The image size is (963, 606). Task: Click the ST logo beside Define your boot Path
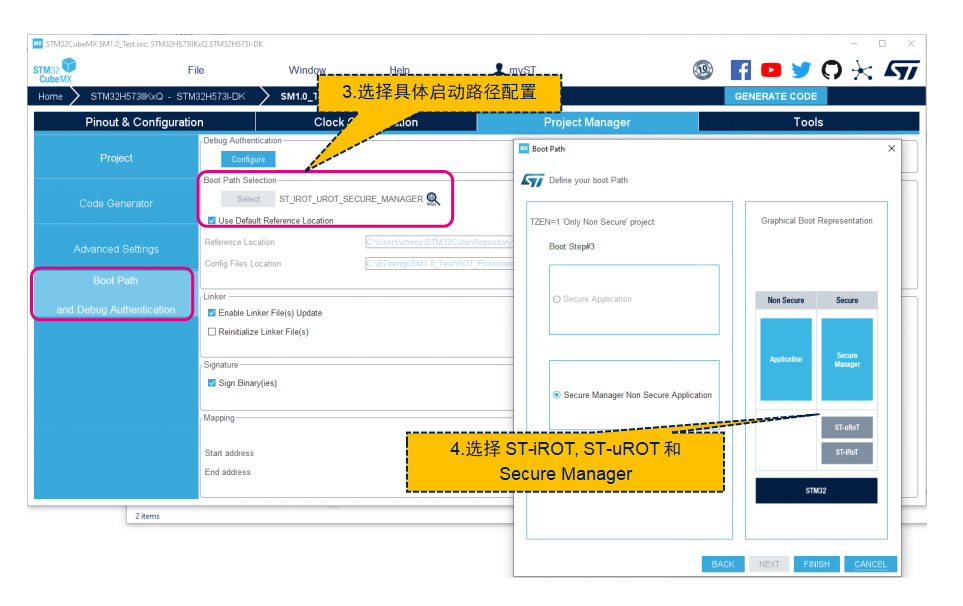[x=532, y=180]
